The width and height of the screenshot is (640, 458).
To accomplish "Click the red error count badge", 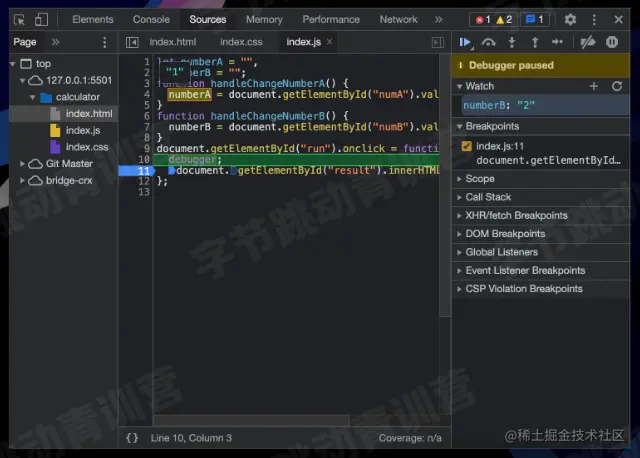I will coord(483,20).
